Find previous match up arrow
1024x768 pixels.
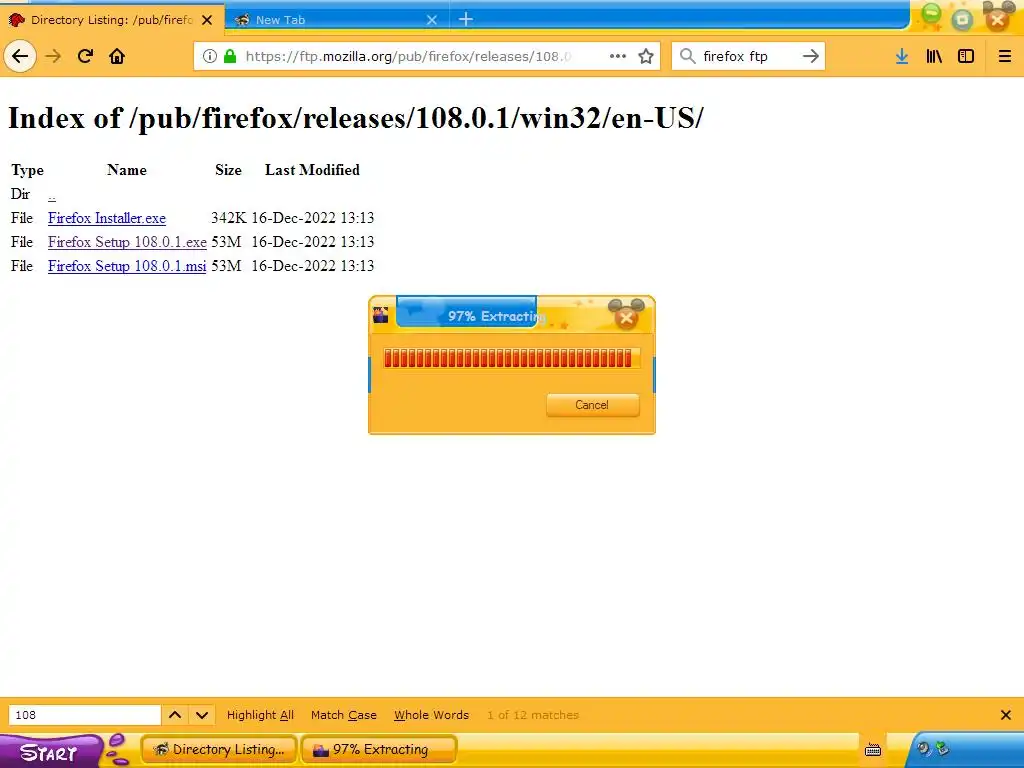(175, 715)
